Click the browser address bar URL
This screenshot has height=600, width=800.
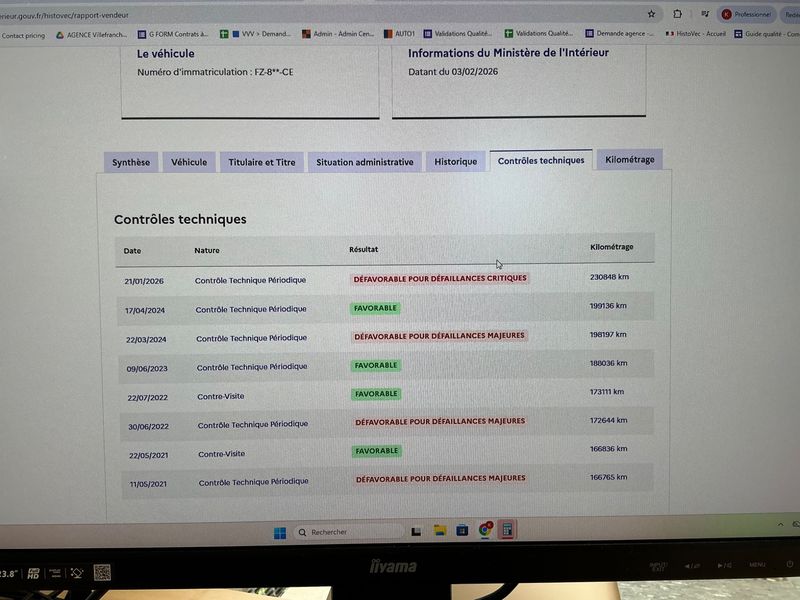coord(60,16)
